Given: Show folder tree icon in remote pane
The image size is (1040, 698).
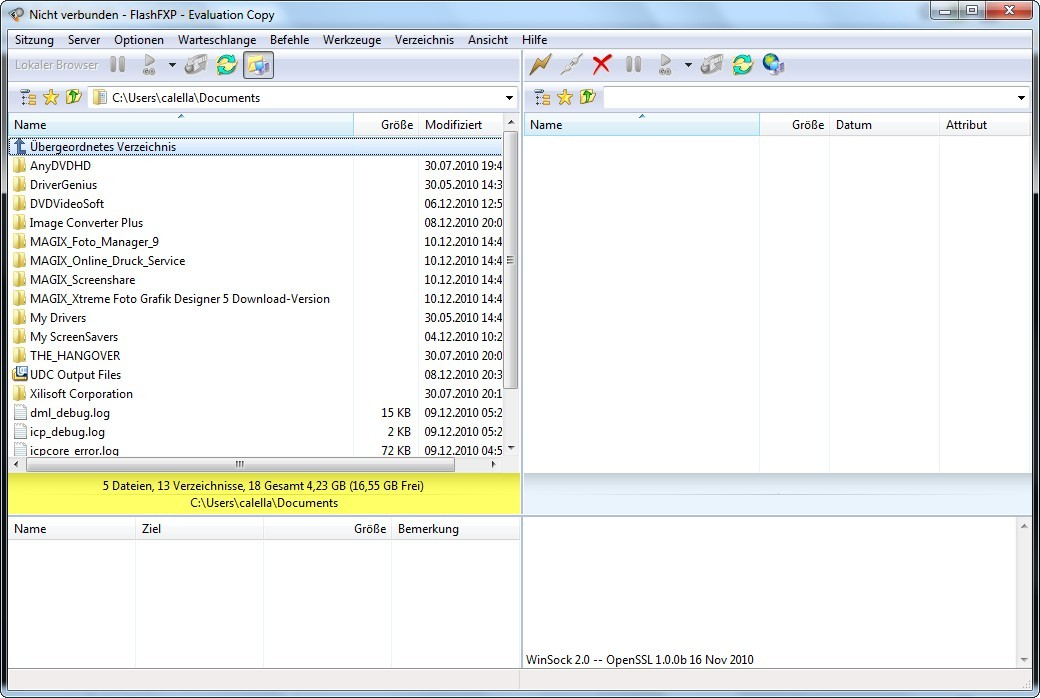Looking at the screenshot, I should tap(543, 98).
